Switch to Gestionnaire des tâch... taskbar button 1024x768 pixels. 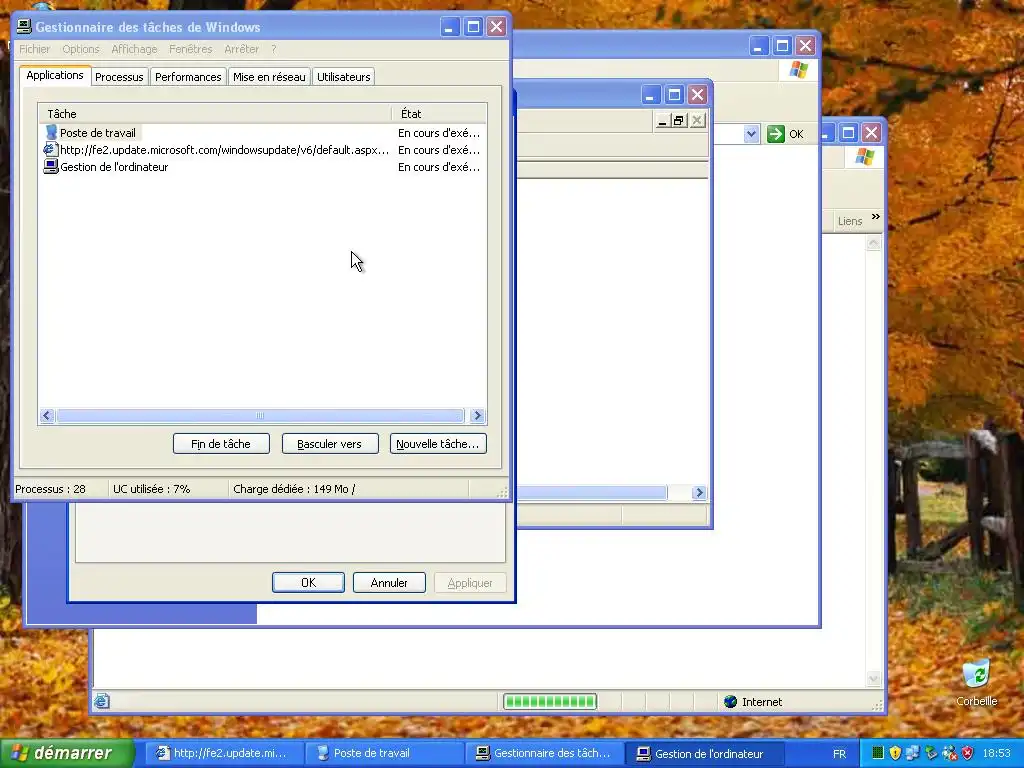click(544, 754)
